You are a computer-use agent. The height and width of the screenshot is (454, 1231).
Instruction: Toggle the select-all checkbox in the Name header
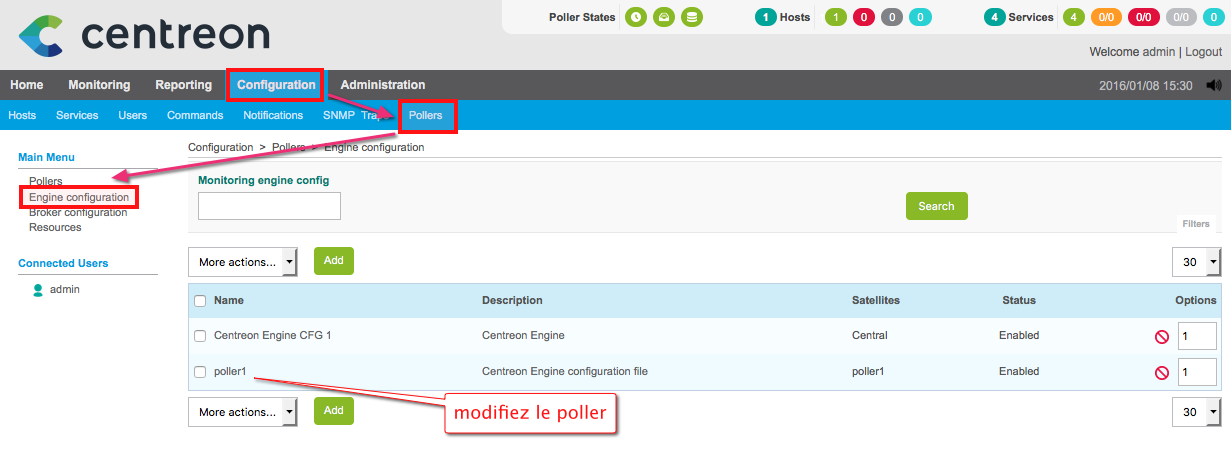(200, 301)
